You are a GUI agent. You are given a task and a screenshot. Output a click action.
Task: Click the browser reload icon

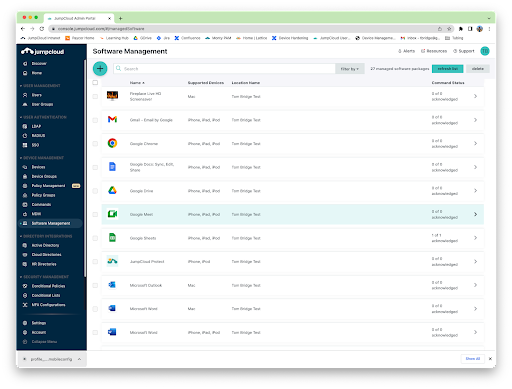tap(42, 29)
